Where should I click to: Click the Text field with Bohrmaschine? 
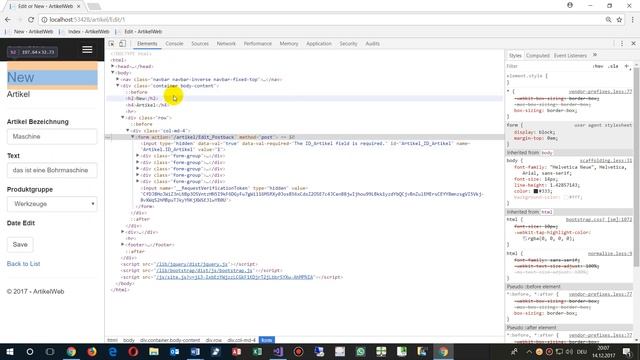52,170
